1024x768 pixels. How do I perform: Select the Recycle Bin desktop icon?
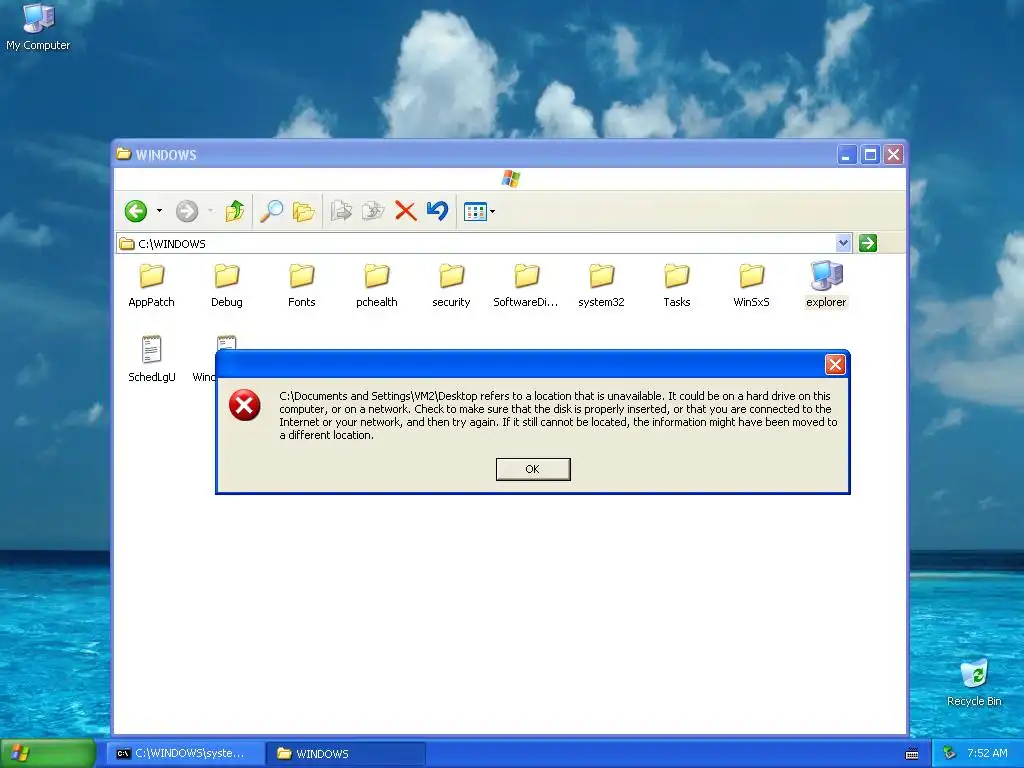coord(974,683)
